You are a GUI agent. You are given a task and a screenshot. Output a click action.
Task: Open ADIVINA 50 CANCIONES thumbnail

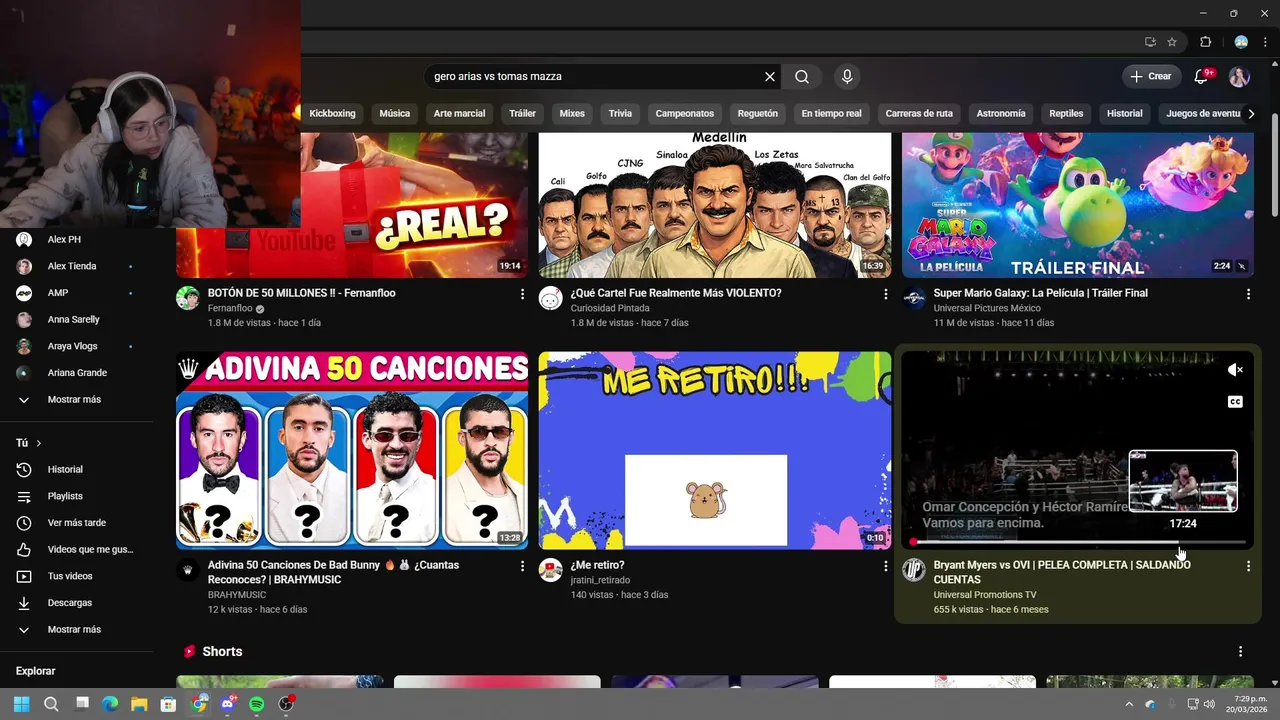click(352, 450)
